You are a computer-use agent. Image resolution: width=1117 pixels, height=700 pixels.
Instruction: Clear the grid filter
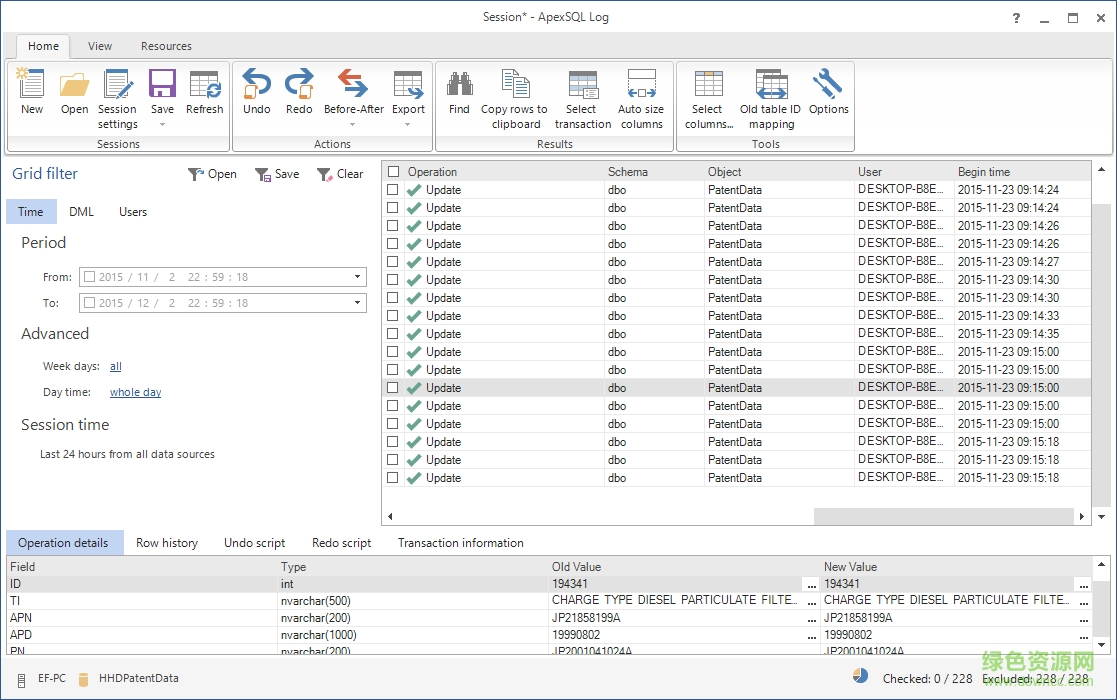[340, 173]
